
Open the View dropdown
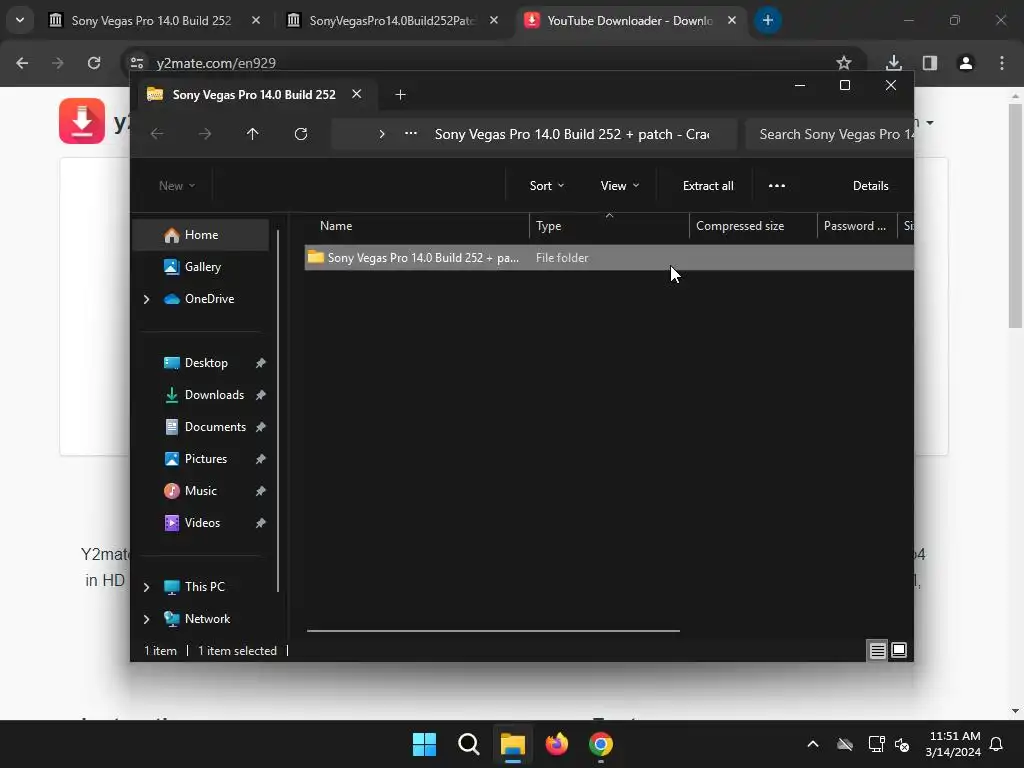click(619, 186)
